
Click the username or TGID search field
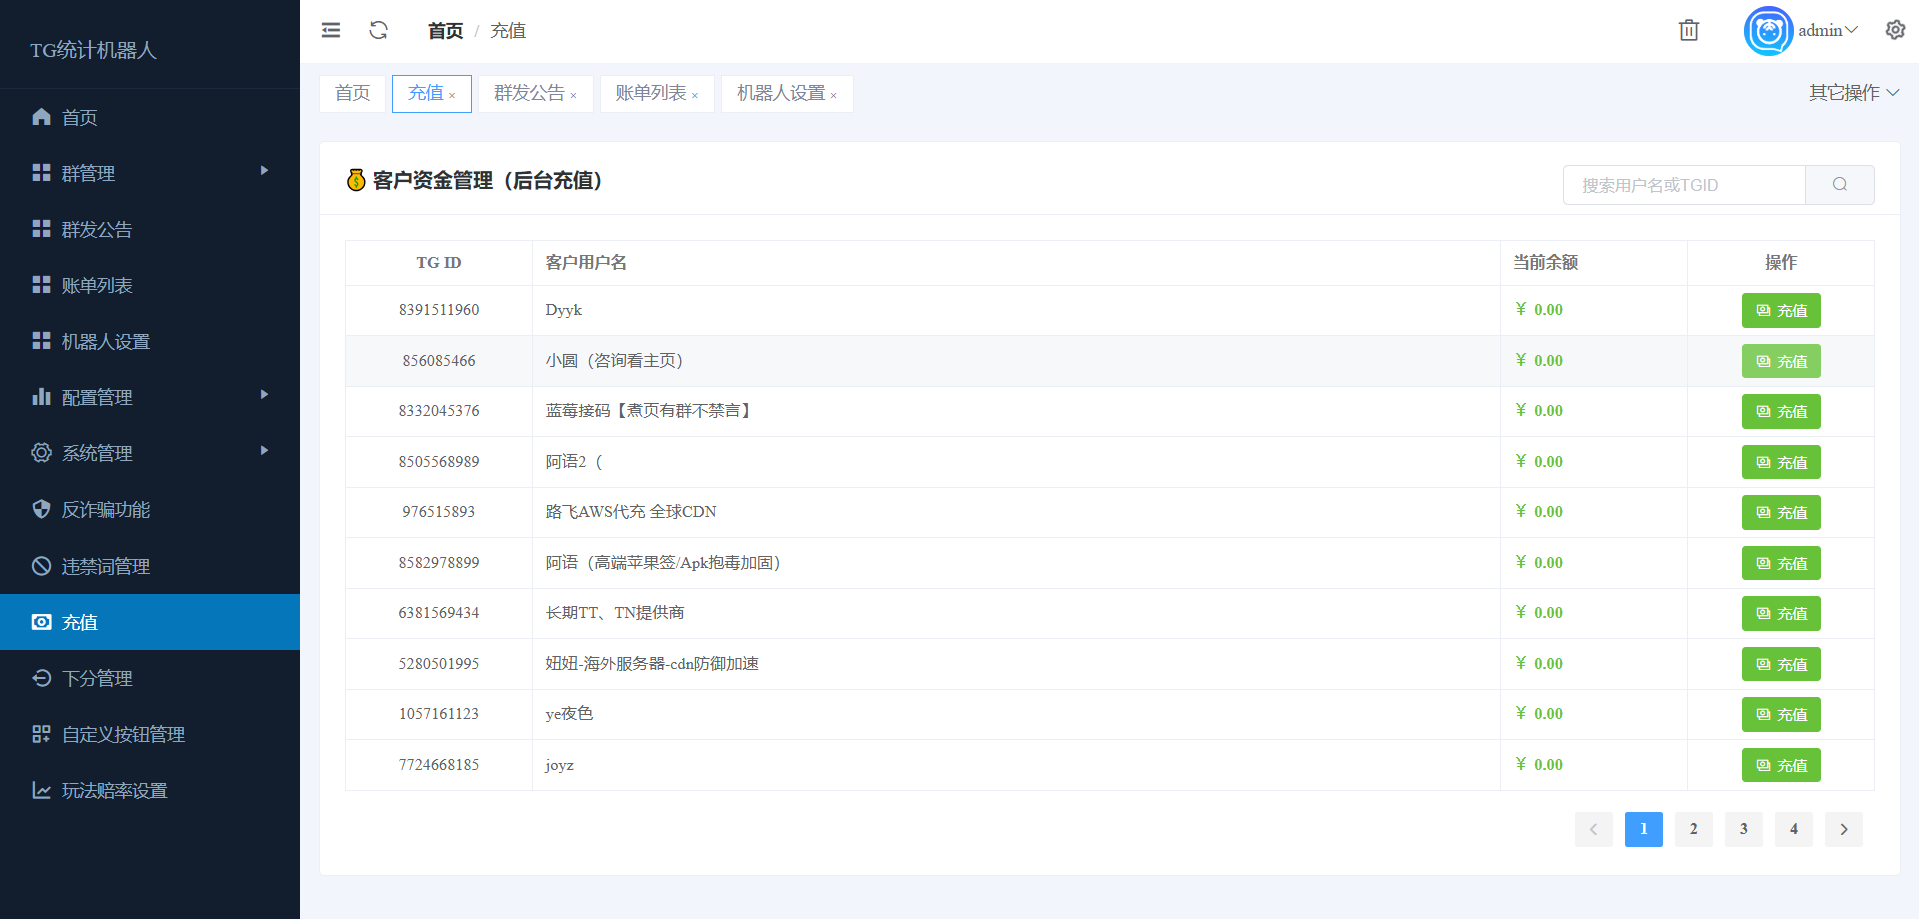pyautogui.click(x=1684, y=185)
